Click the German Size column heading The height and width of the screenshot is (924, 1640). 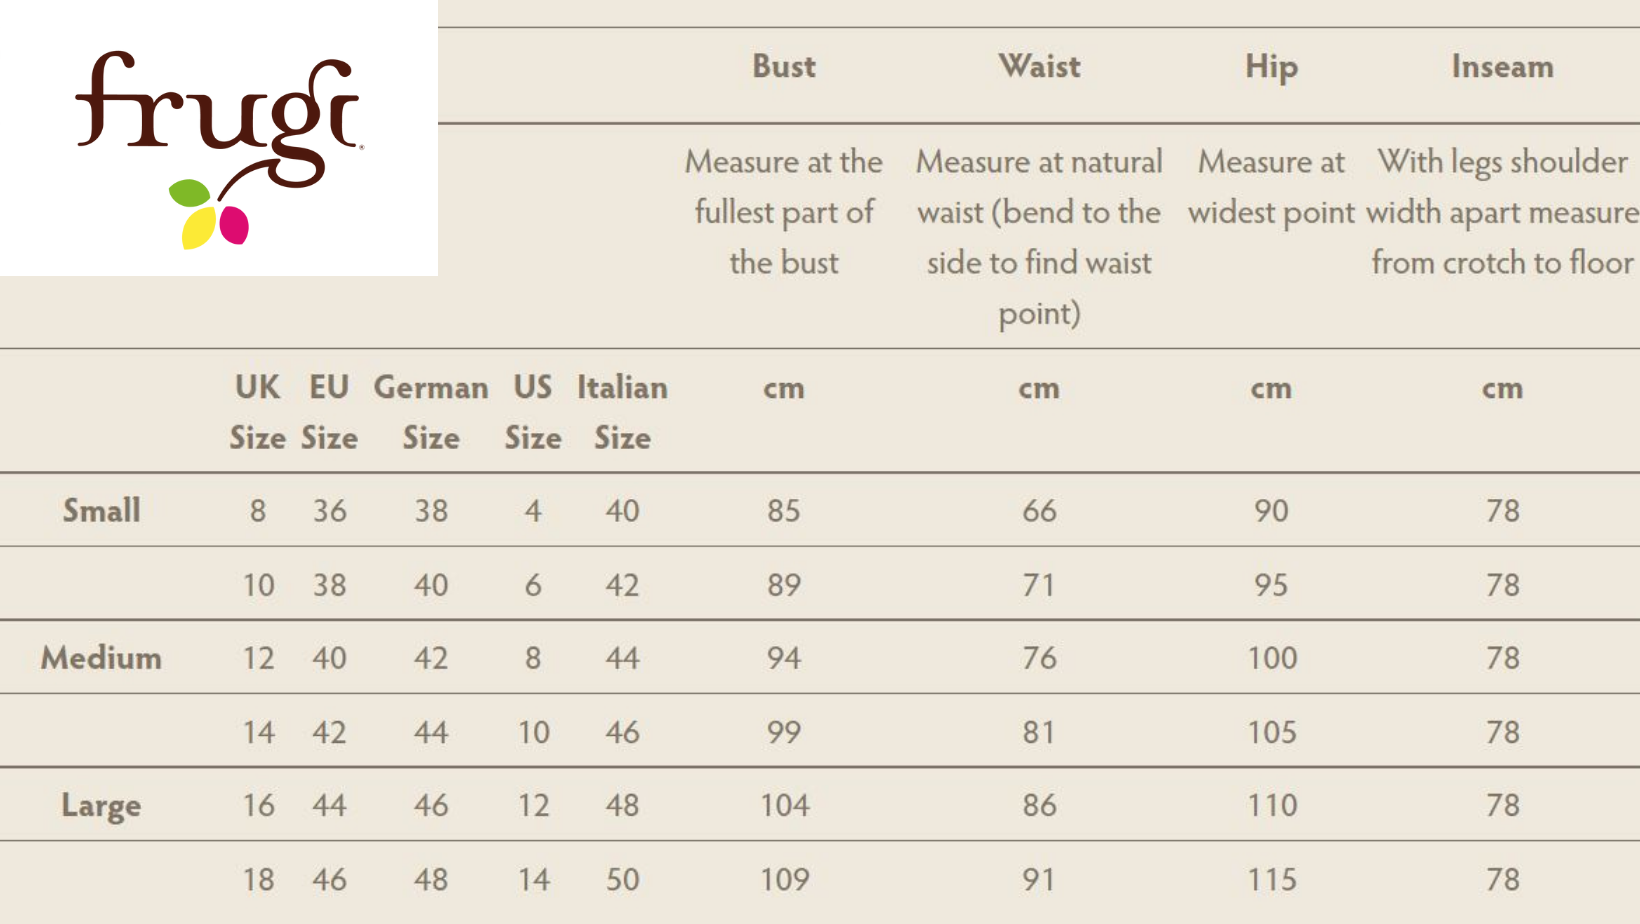click(431, 412)
